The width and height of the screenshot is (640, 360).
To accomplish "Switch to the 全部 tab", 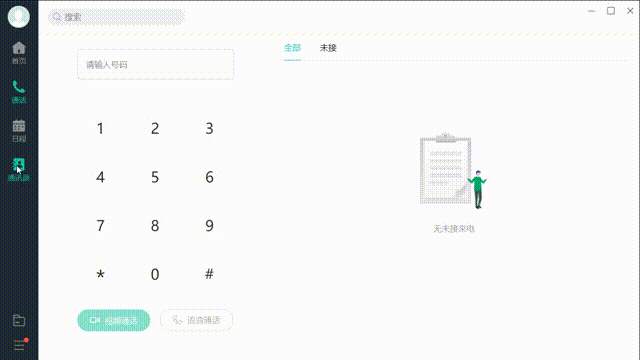I will (292, 48).
